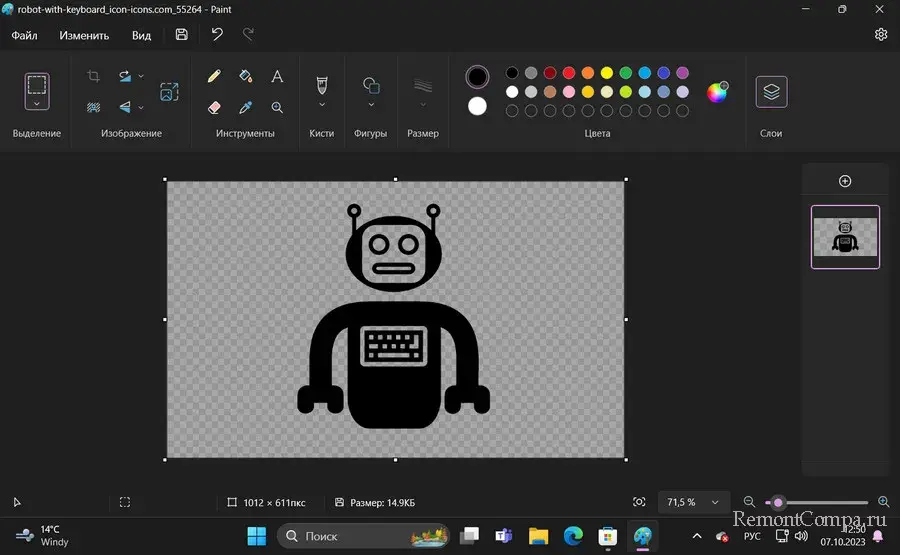Viewport: 900px width, 555px height.
Task: Toggle the Layers panel button
Action: (771, 91)
